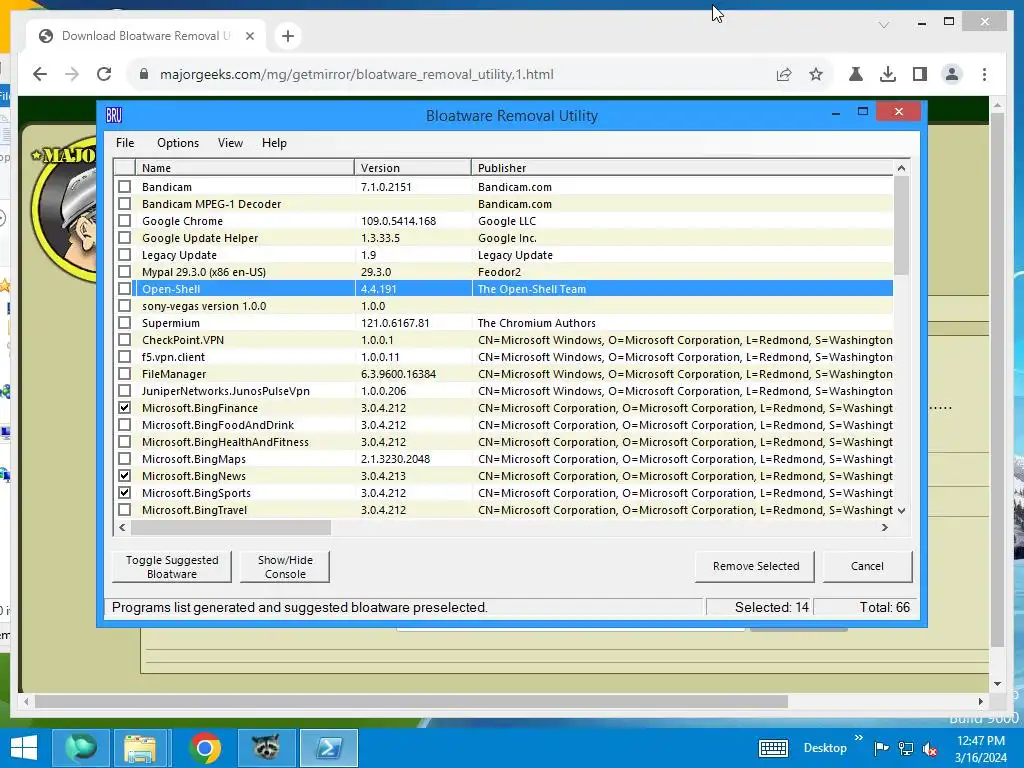1024x768 pixels.
Task: Open the raccoon app in taskbar
Action: point(266,748)
